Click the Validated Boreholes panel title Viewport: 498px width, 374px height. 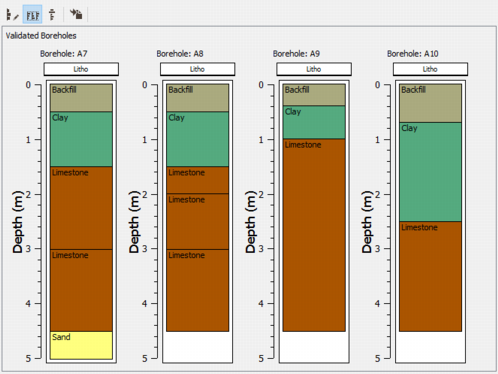41,36
